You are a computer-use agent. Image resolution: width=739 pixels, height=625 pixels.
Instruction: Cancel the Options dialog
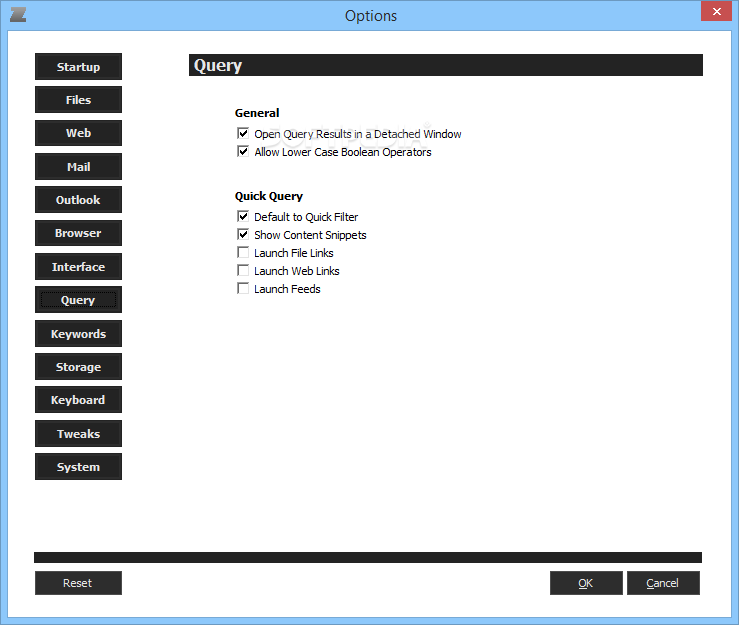pyautogui.click(x=663, y=583)
